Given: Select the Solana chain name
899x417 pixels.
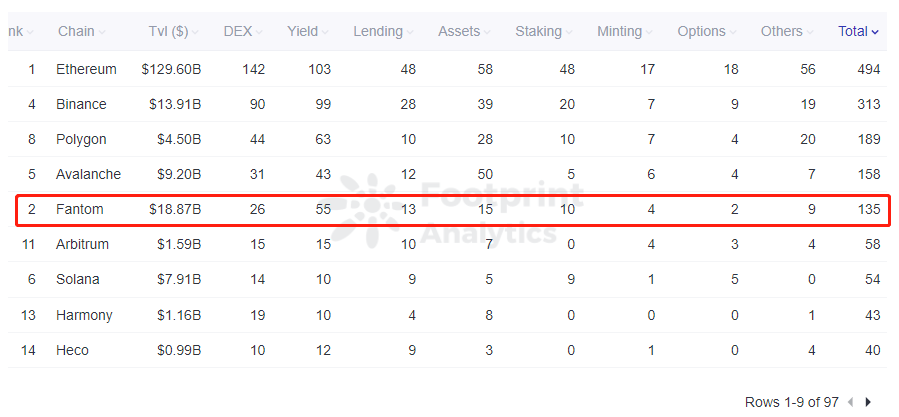Looking at the screenshot, I should point(78,279).
